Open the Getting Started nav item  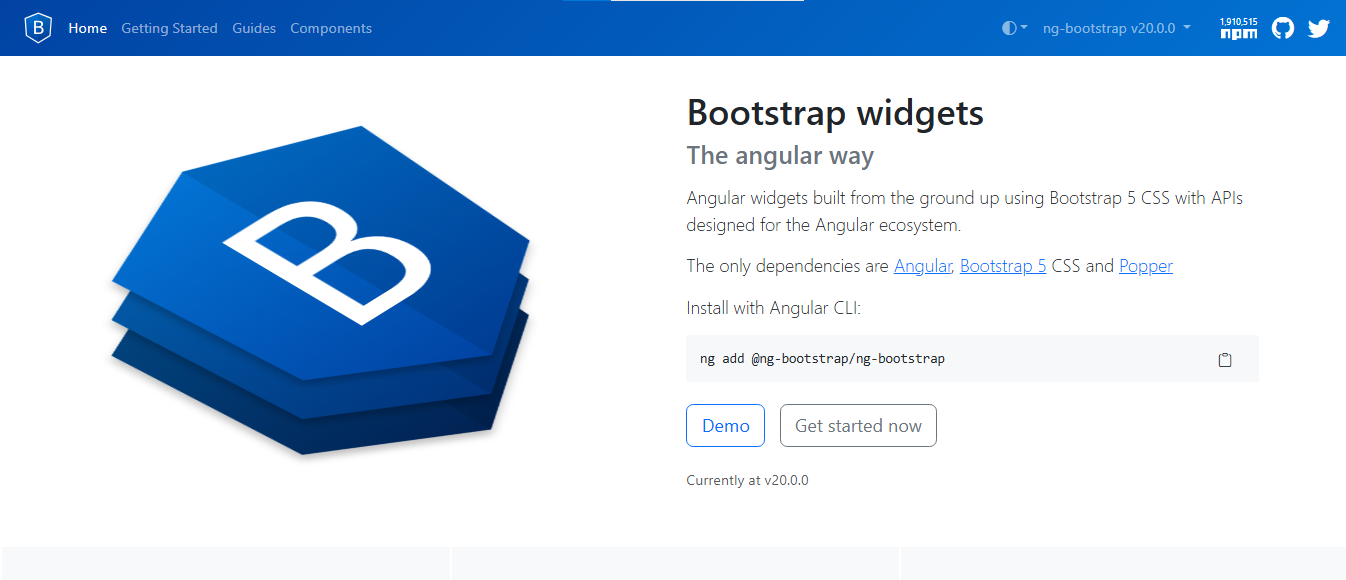tap(169, 28)
